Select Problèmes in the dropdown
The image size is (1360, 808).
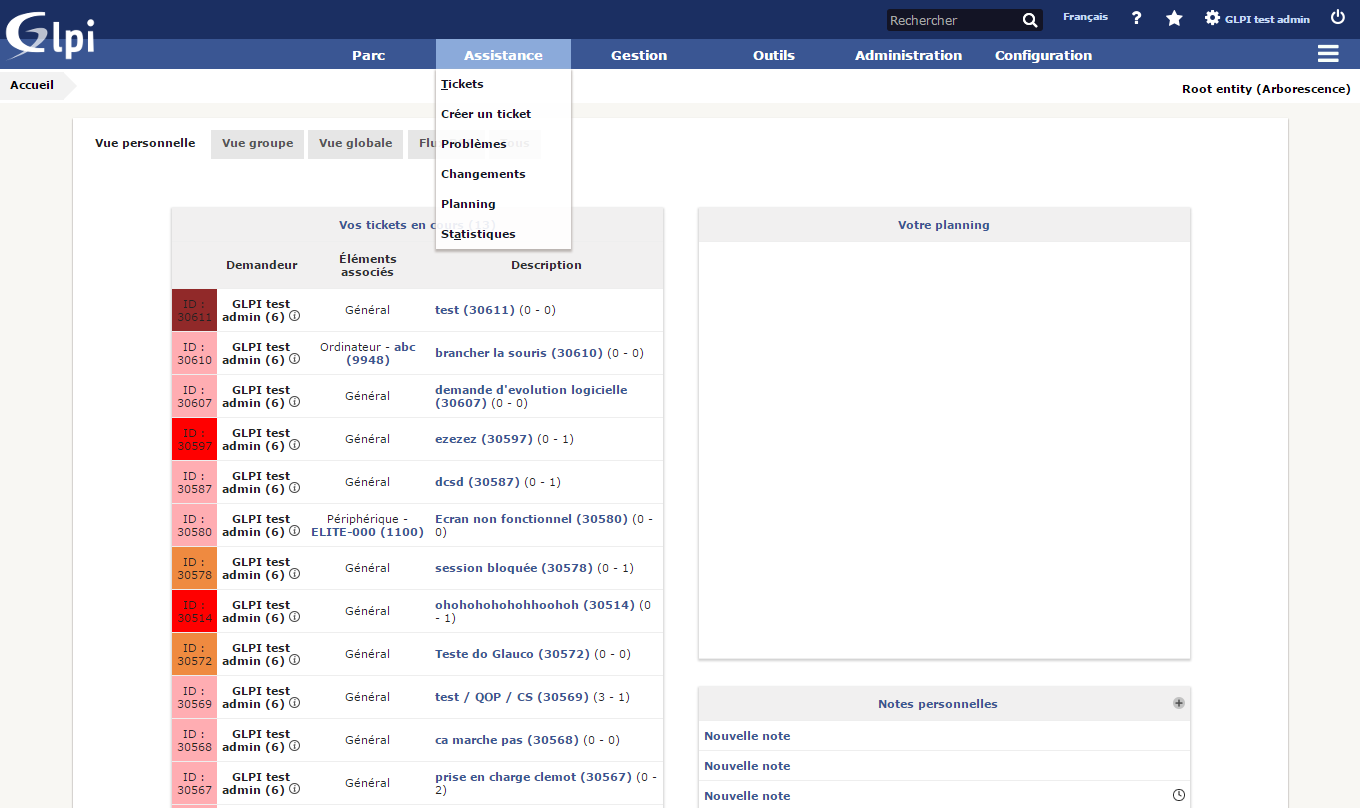coord(474,144)
